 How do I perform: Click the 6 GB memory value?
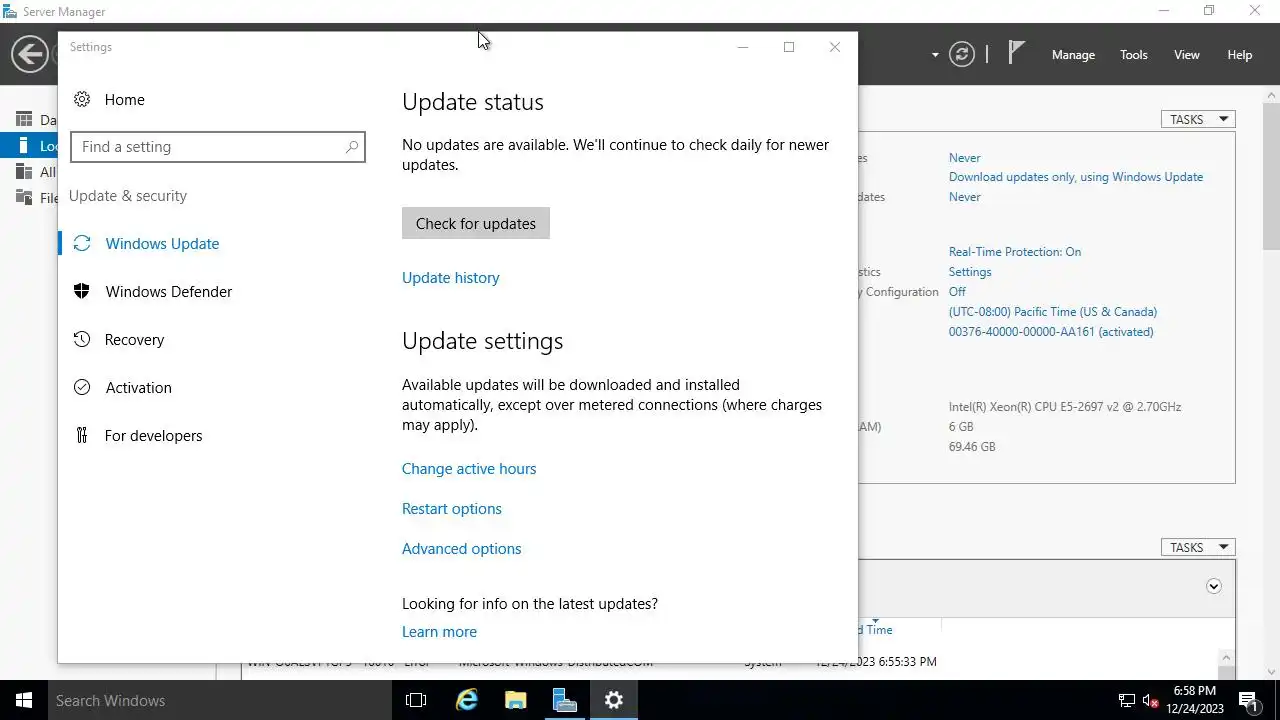(x=961, y=427)
